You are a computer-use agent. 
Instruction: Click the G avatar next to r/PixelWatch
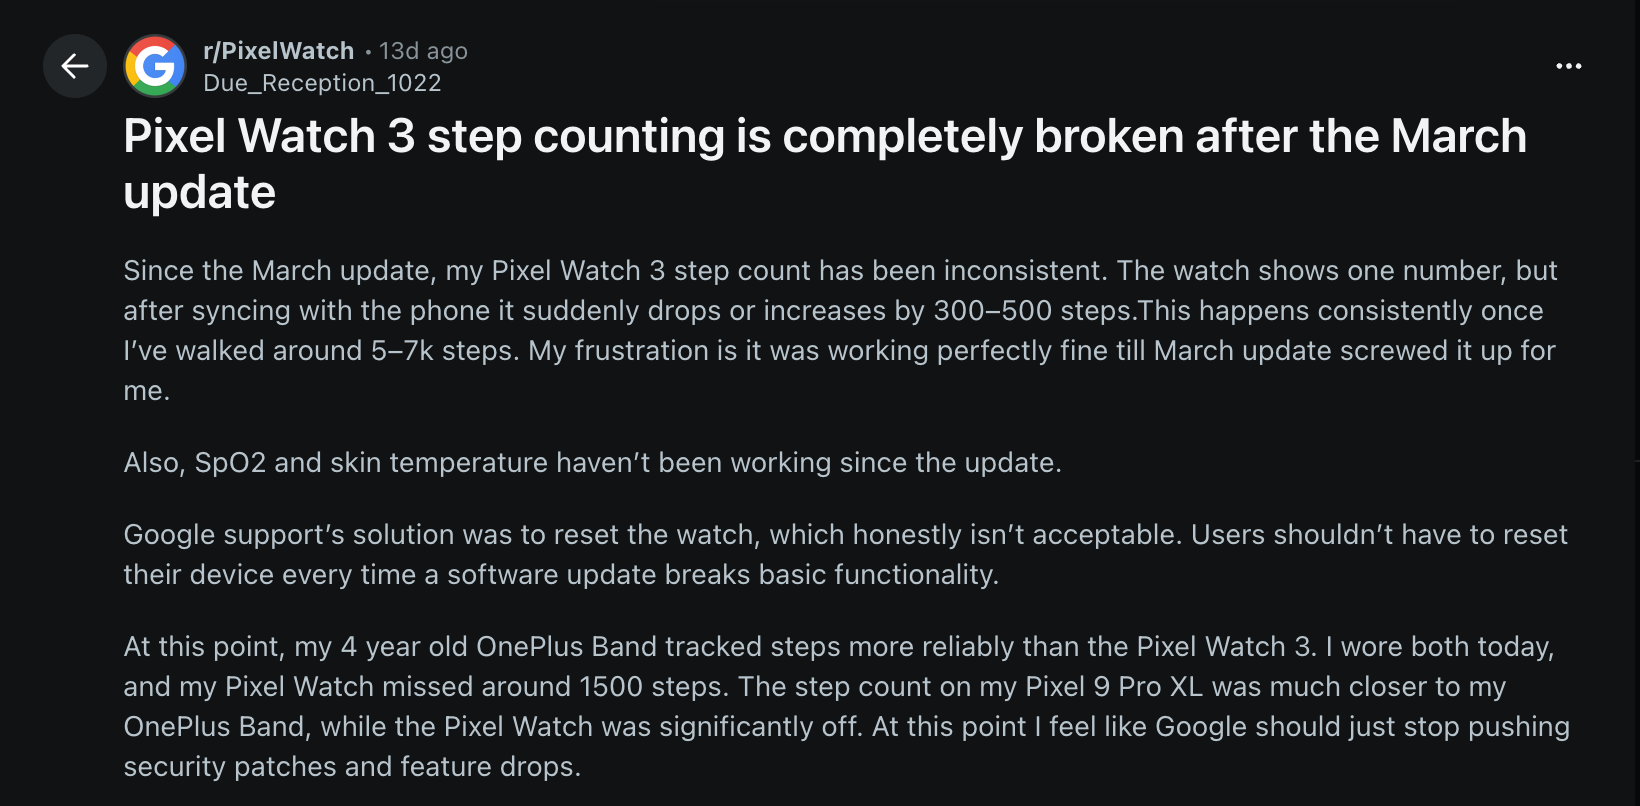(x=153, y=66)
